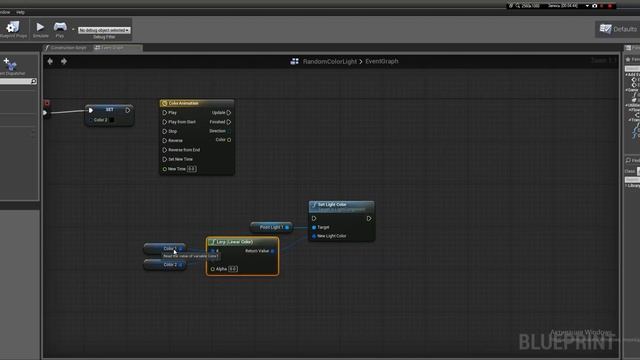This screenshot has width=640, height=360.
Task: Click the SET node input exec pin
Action: (91, 110)
